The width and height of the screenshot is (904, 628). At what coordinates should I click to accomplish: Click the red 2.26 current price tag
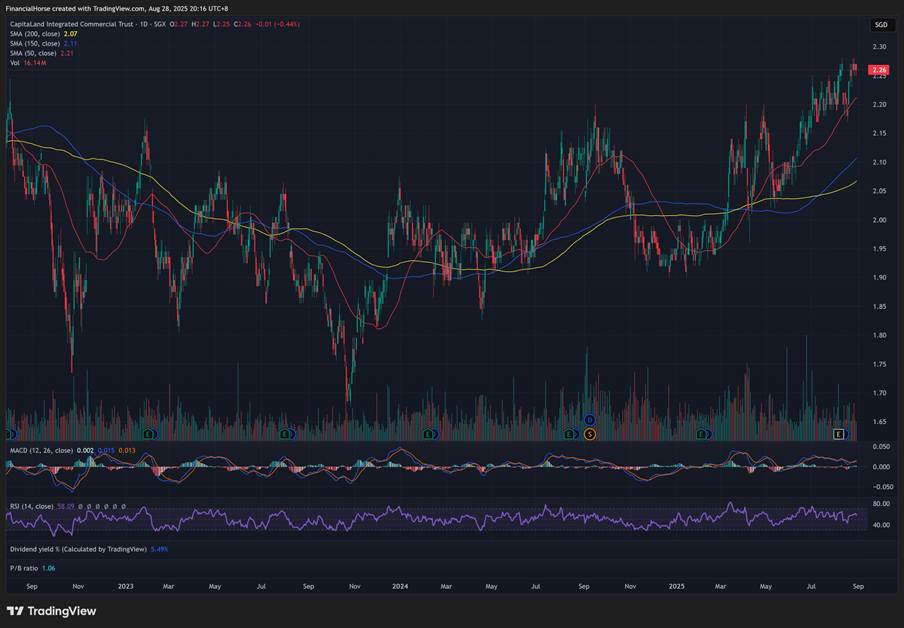point(879,70)
